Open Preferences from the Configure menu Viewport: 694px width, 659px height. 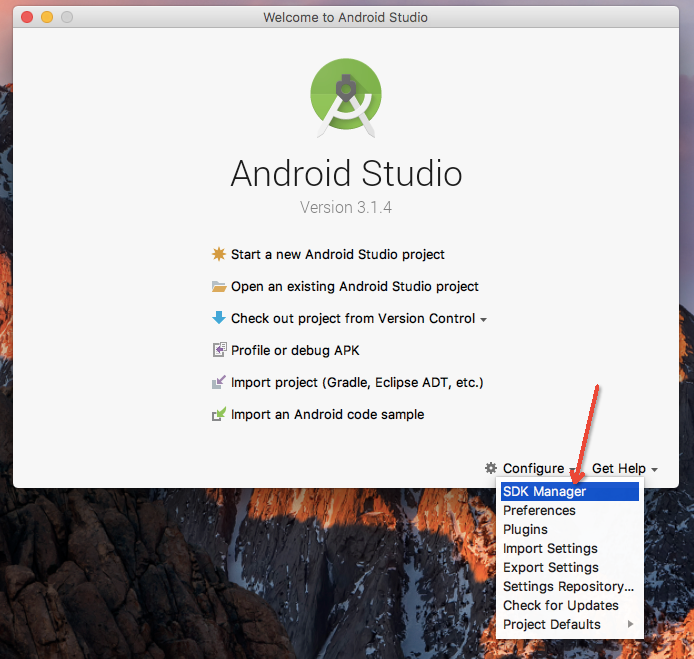click(570, 510)
